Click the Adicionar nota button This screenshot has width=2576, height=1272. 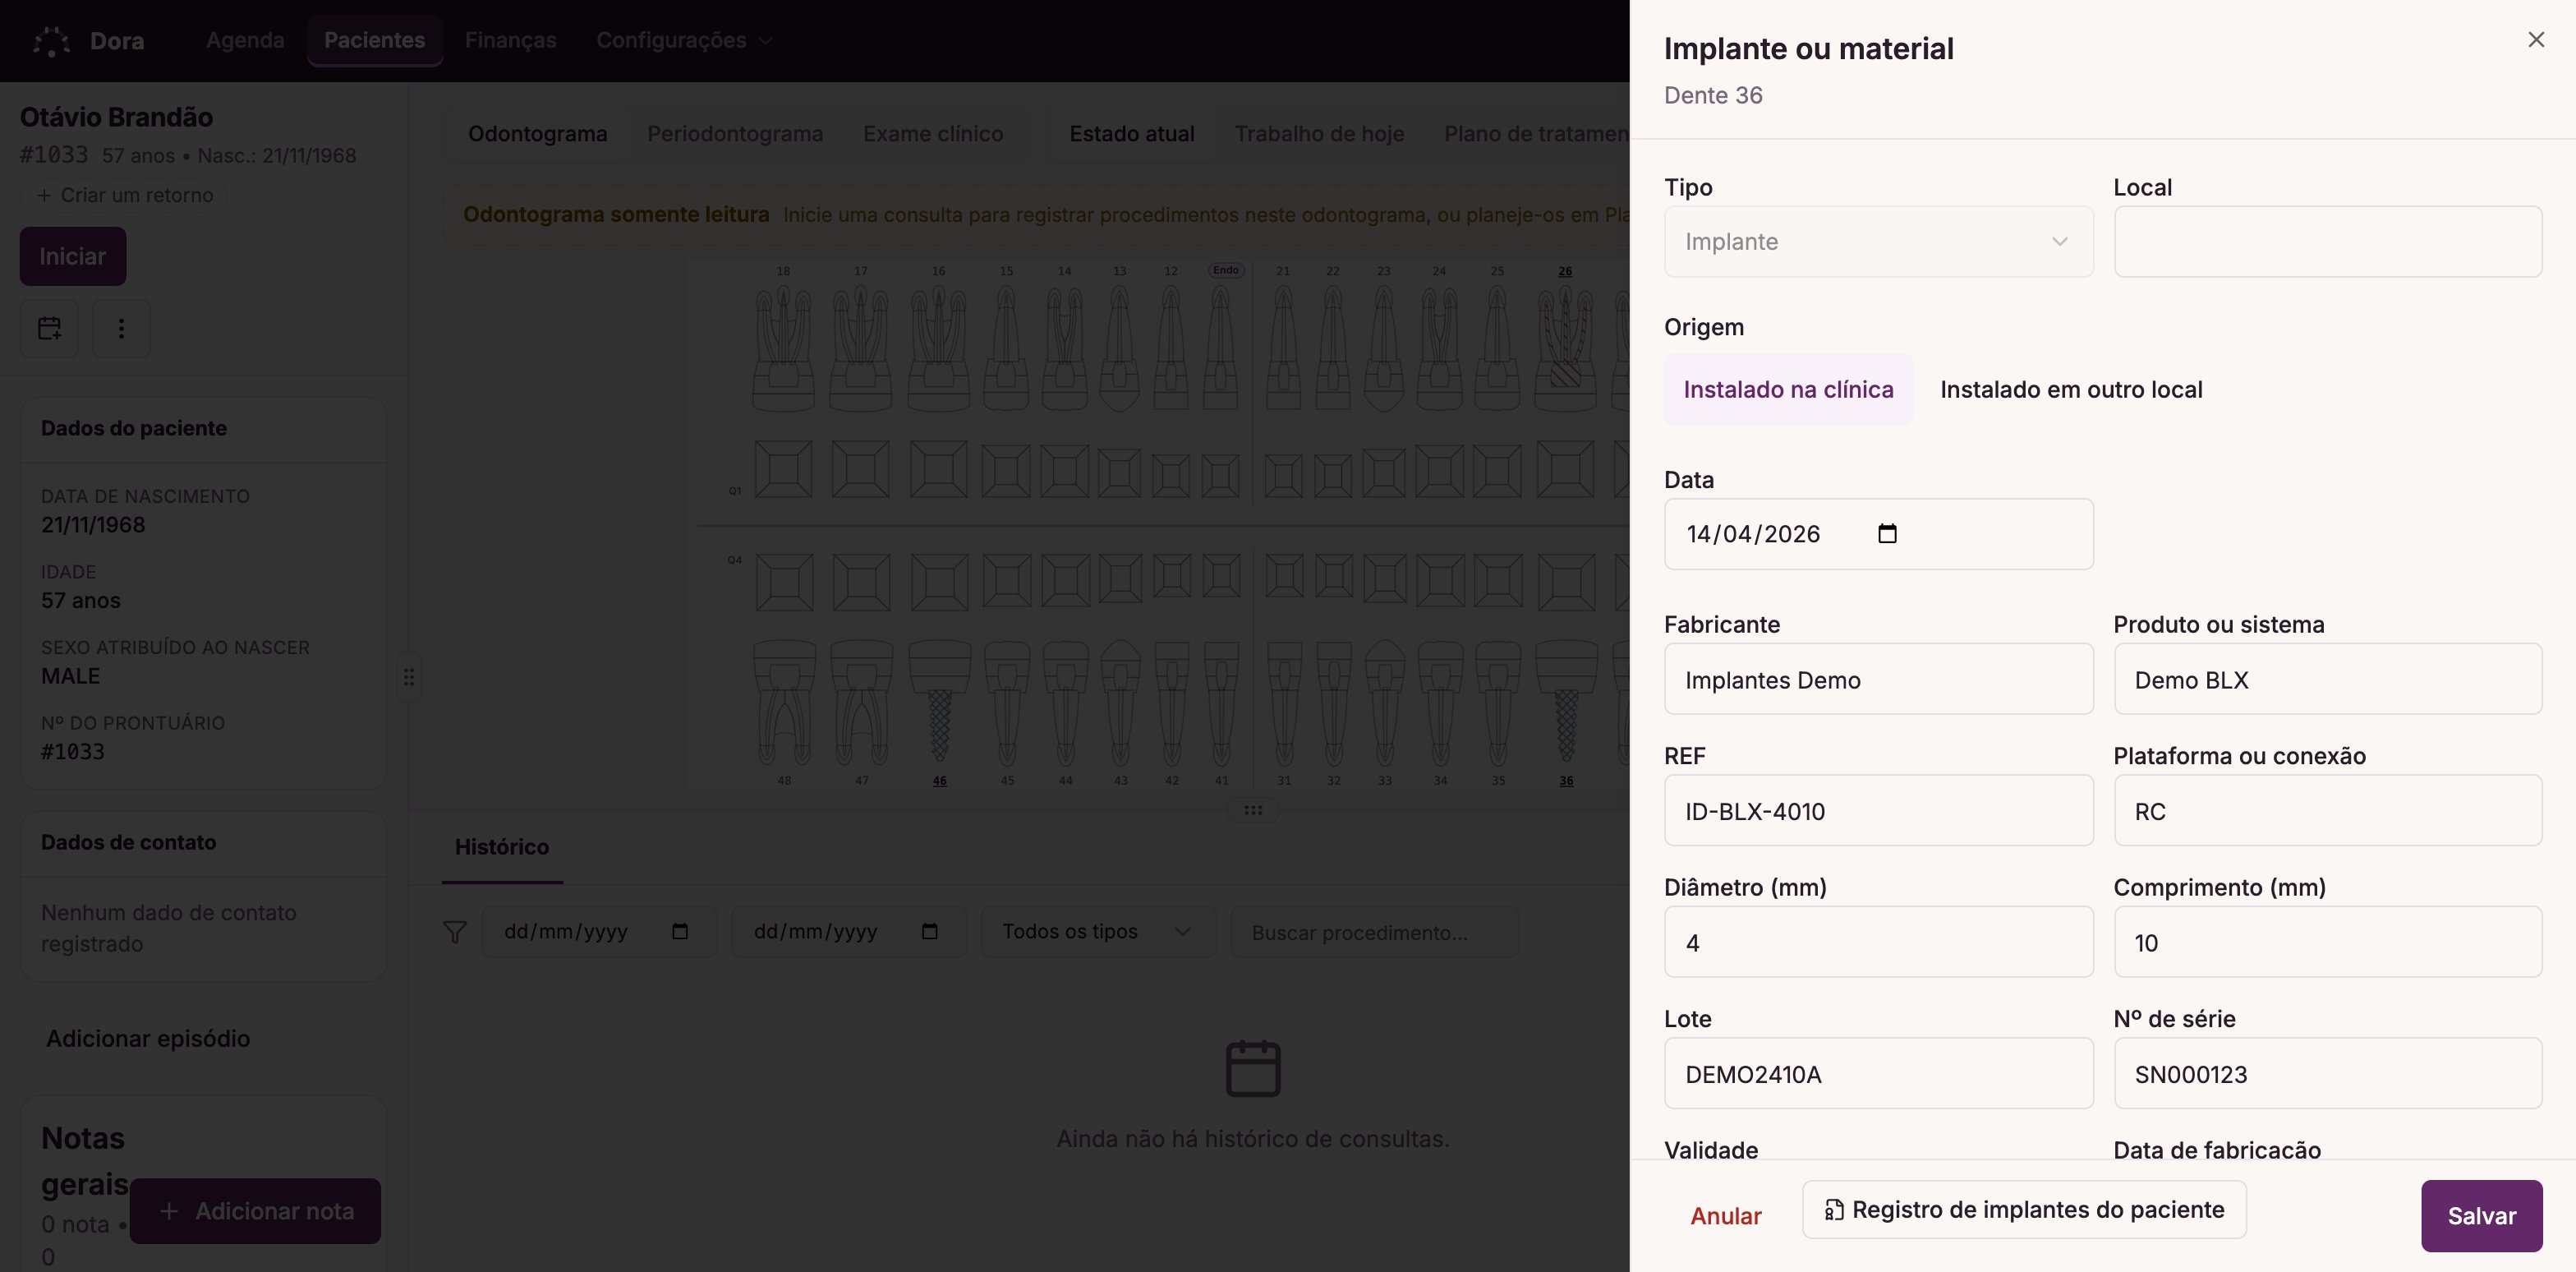coord(255,1211)
